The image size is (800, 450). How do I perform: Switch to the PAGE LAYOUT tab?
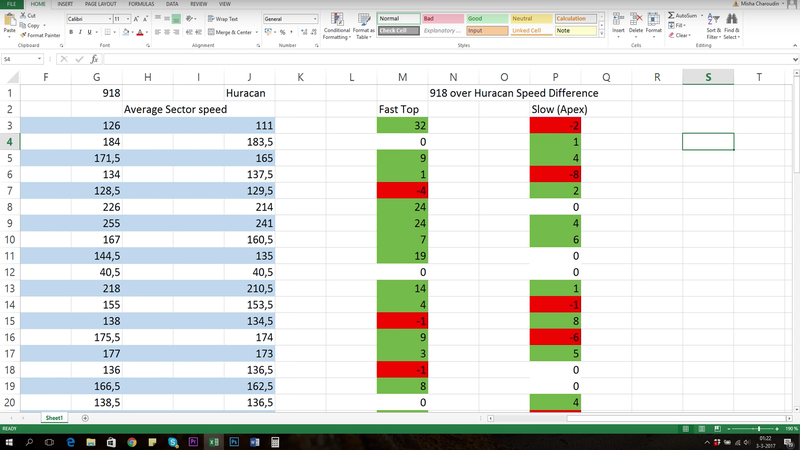[x=101, y=4]
